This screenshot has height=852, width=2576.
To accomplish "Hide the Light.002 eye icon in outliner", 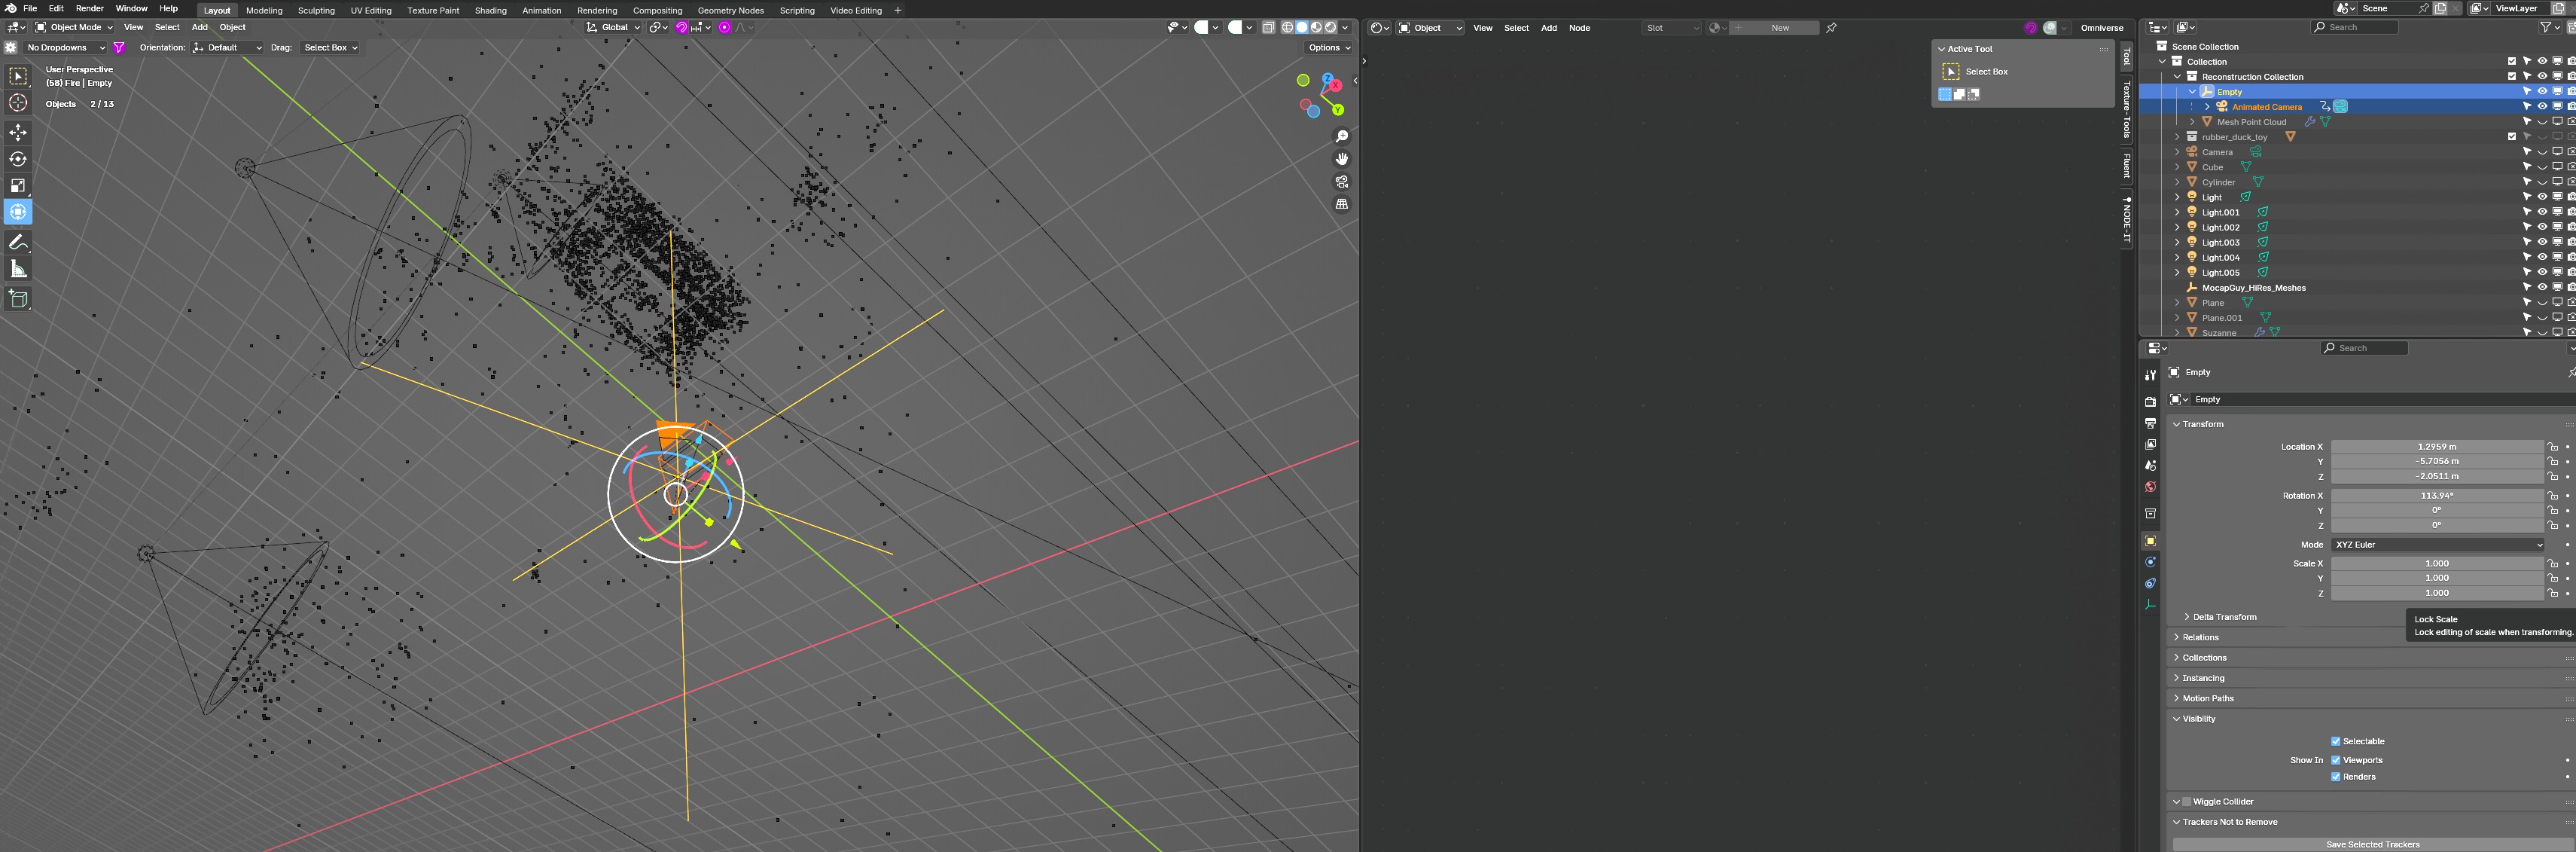I will click(x=2542, y=227).
